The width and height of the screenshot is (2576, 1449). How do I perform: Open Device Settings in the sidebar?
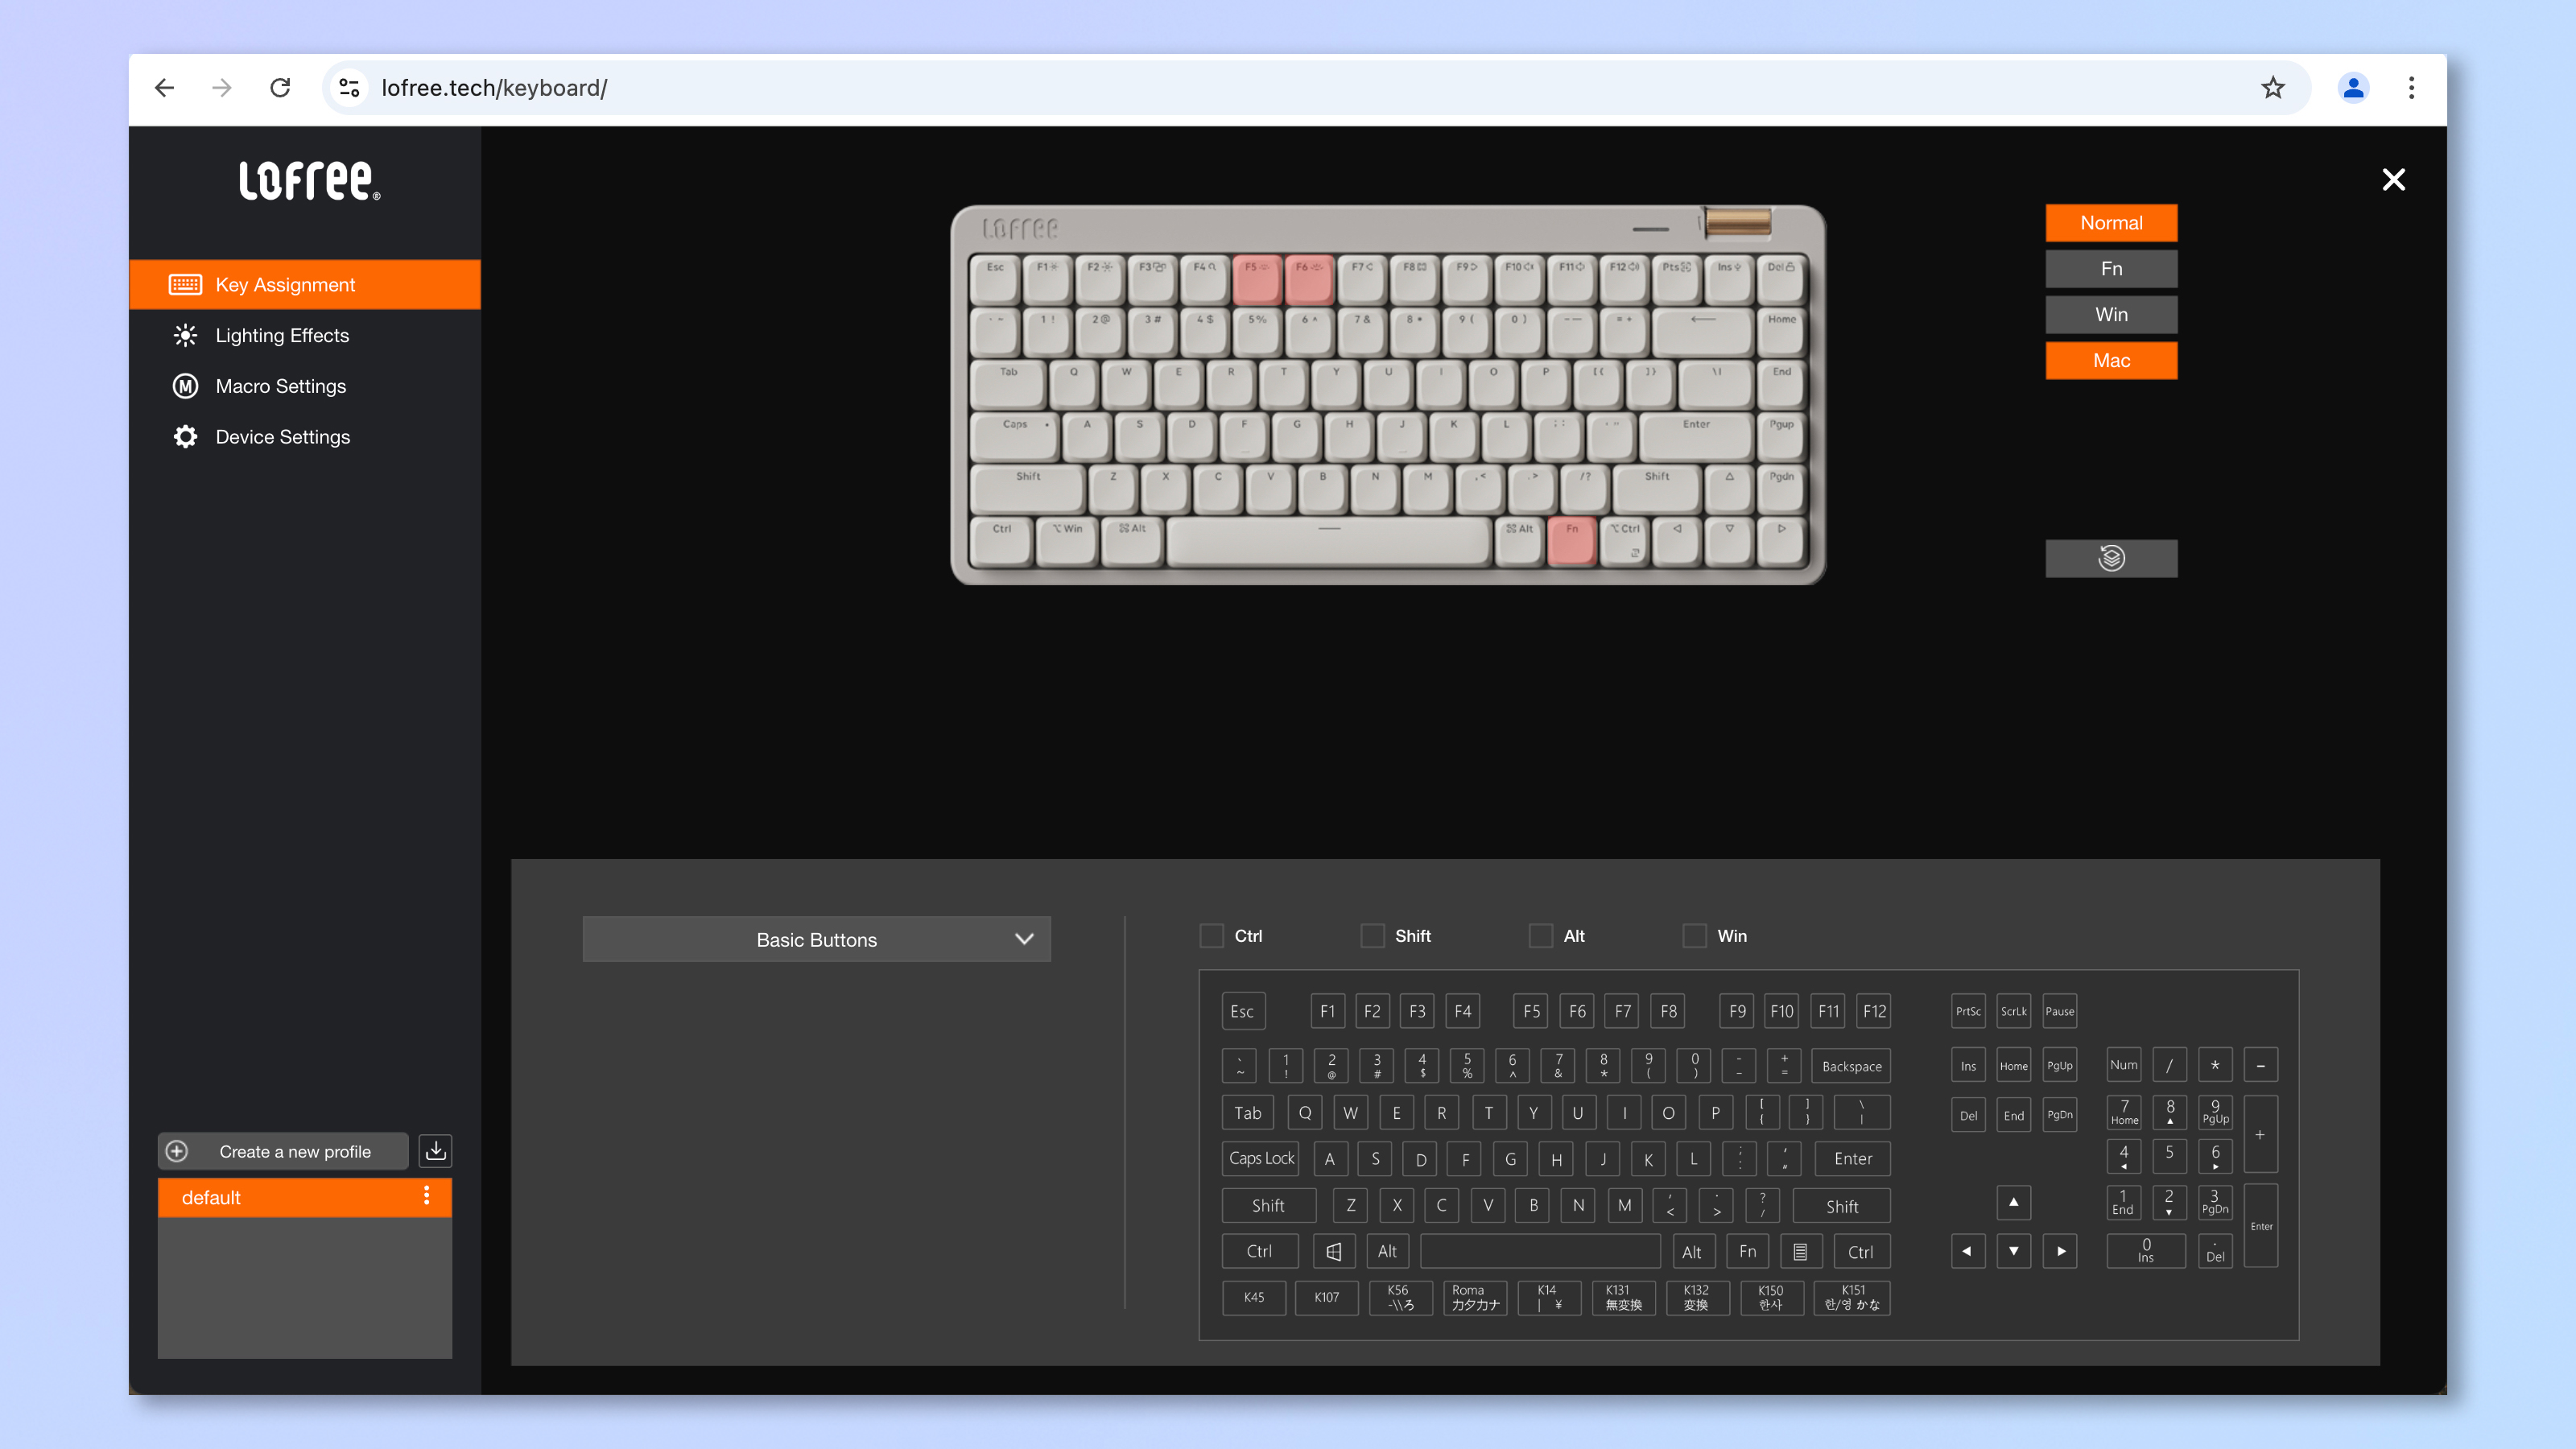282,437
